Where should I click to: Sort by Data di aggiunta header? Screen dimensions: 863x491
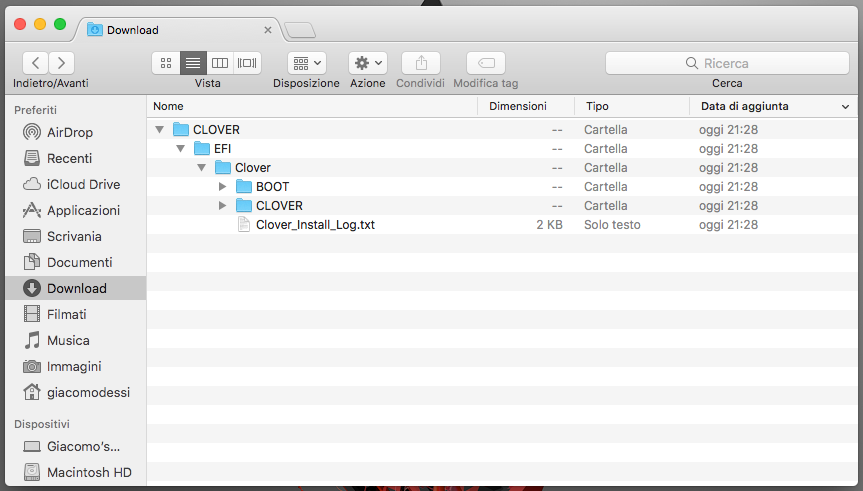coord(745,106)
